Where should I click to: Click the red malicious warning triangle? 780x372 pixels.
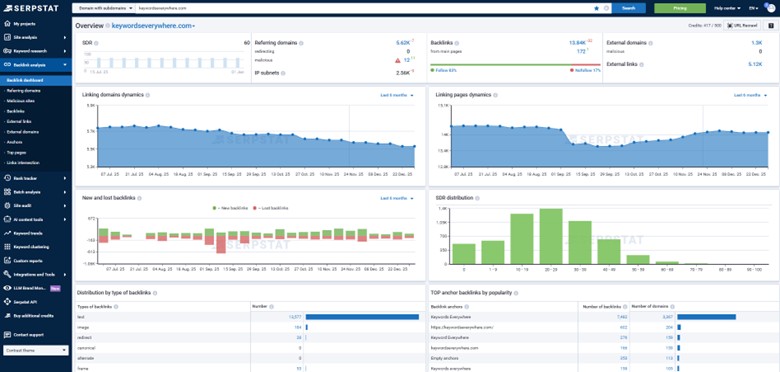397,60
